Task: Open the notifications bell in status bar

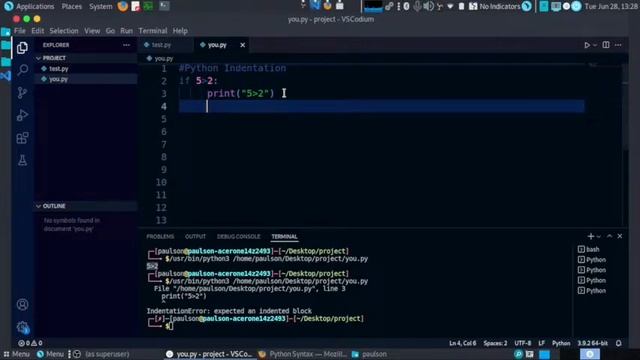Action: (618, 343)
